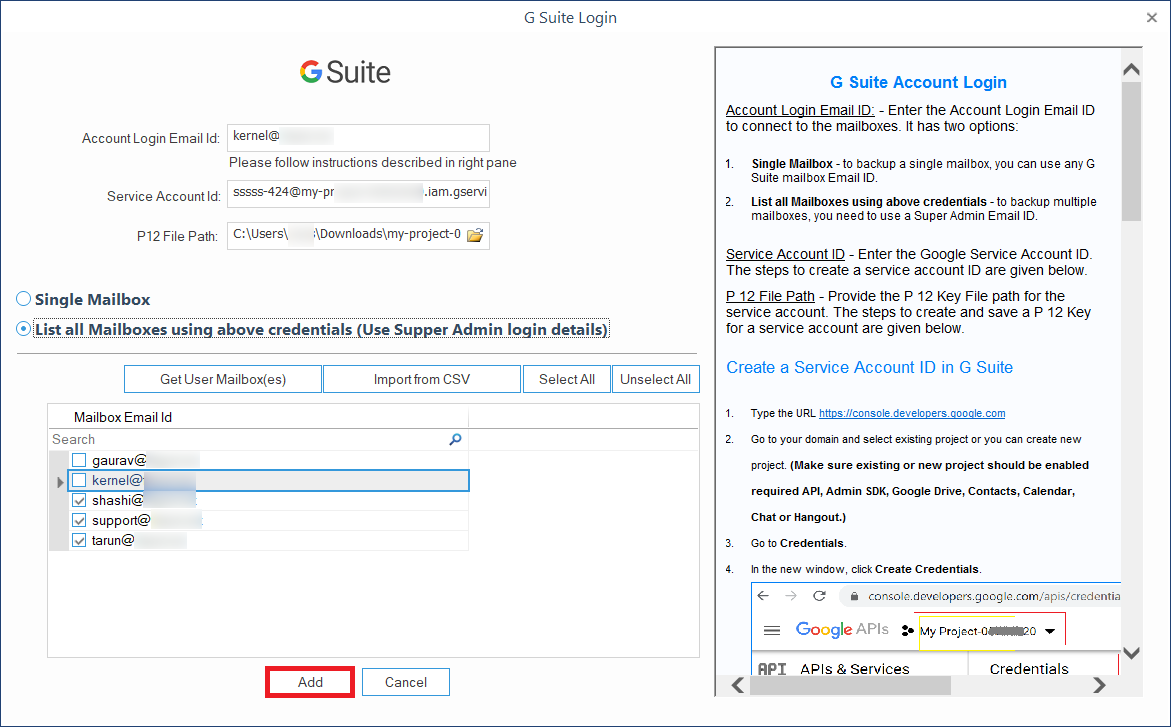1171x727 pixels.
Task: Select the Single Mailbox radio option
Action: click(x=24, y=299)
